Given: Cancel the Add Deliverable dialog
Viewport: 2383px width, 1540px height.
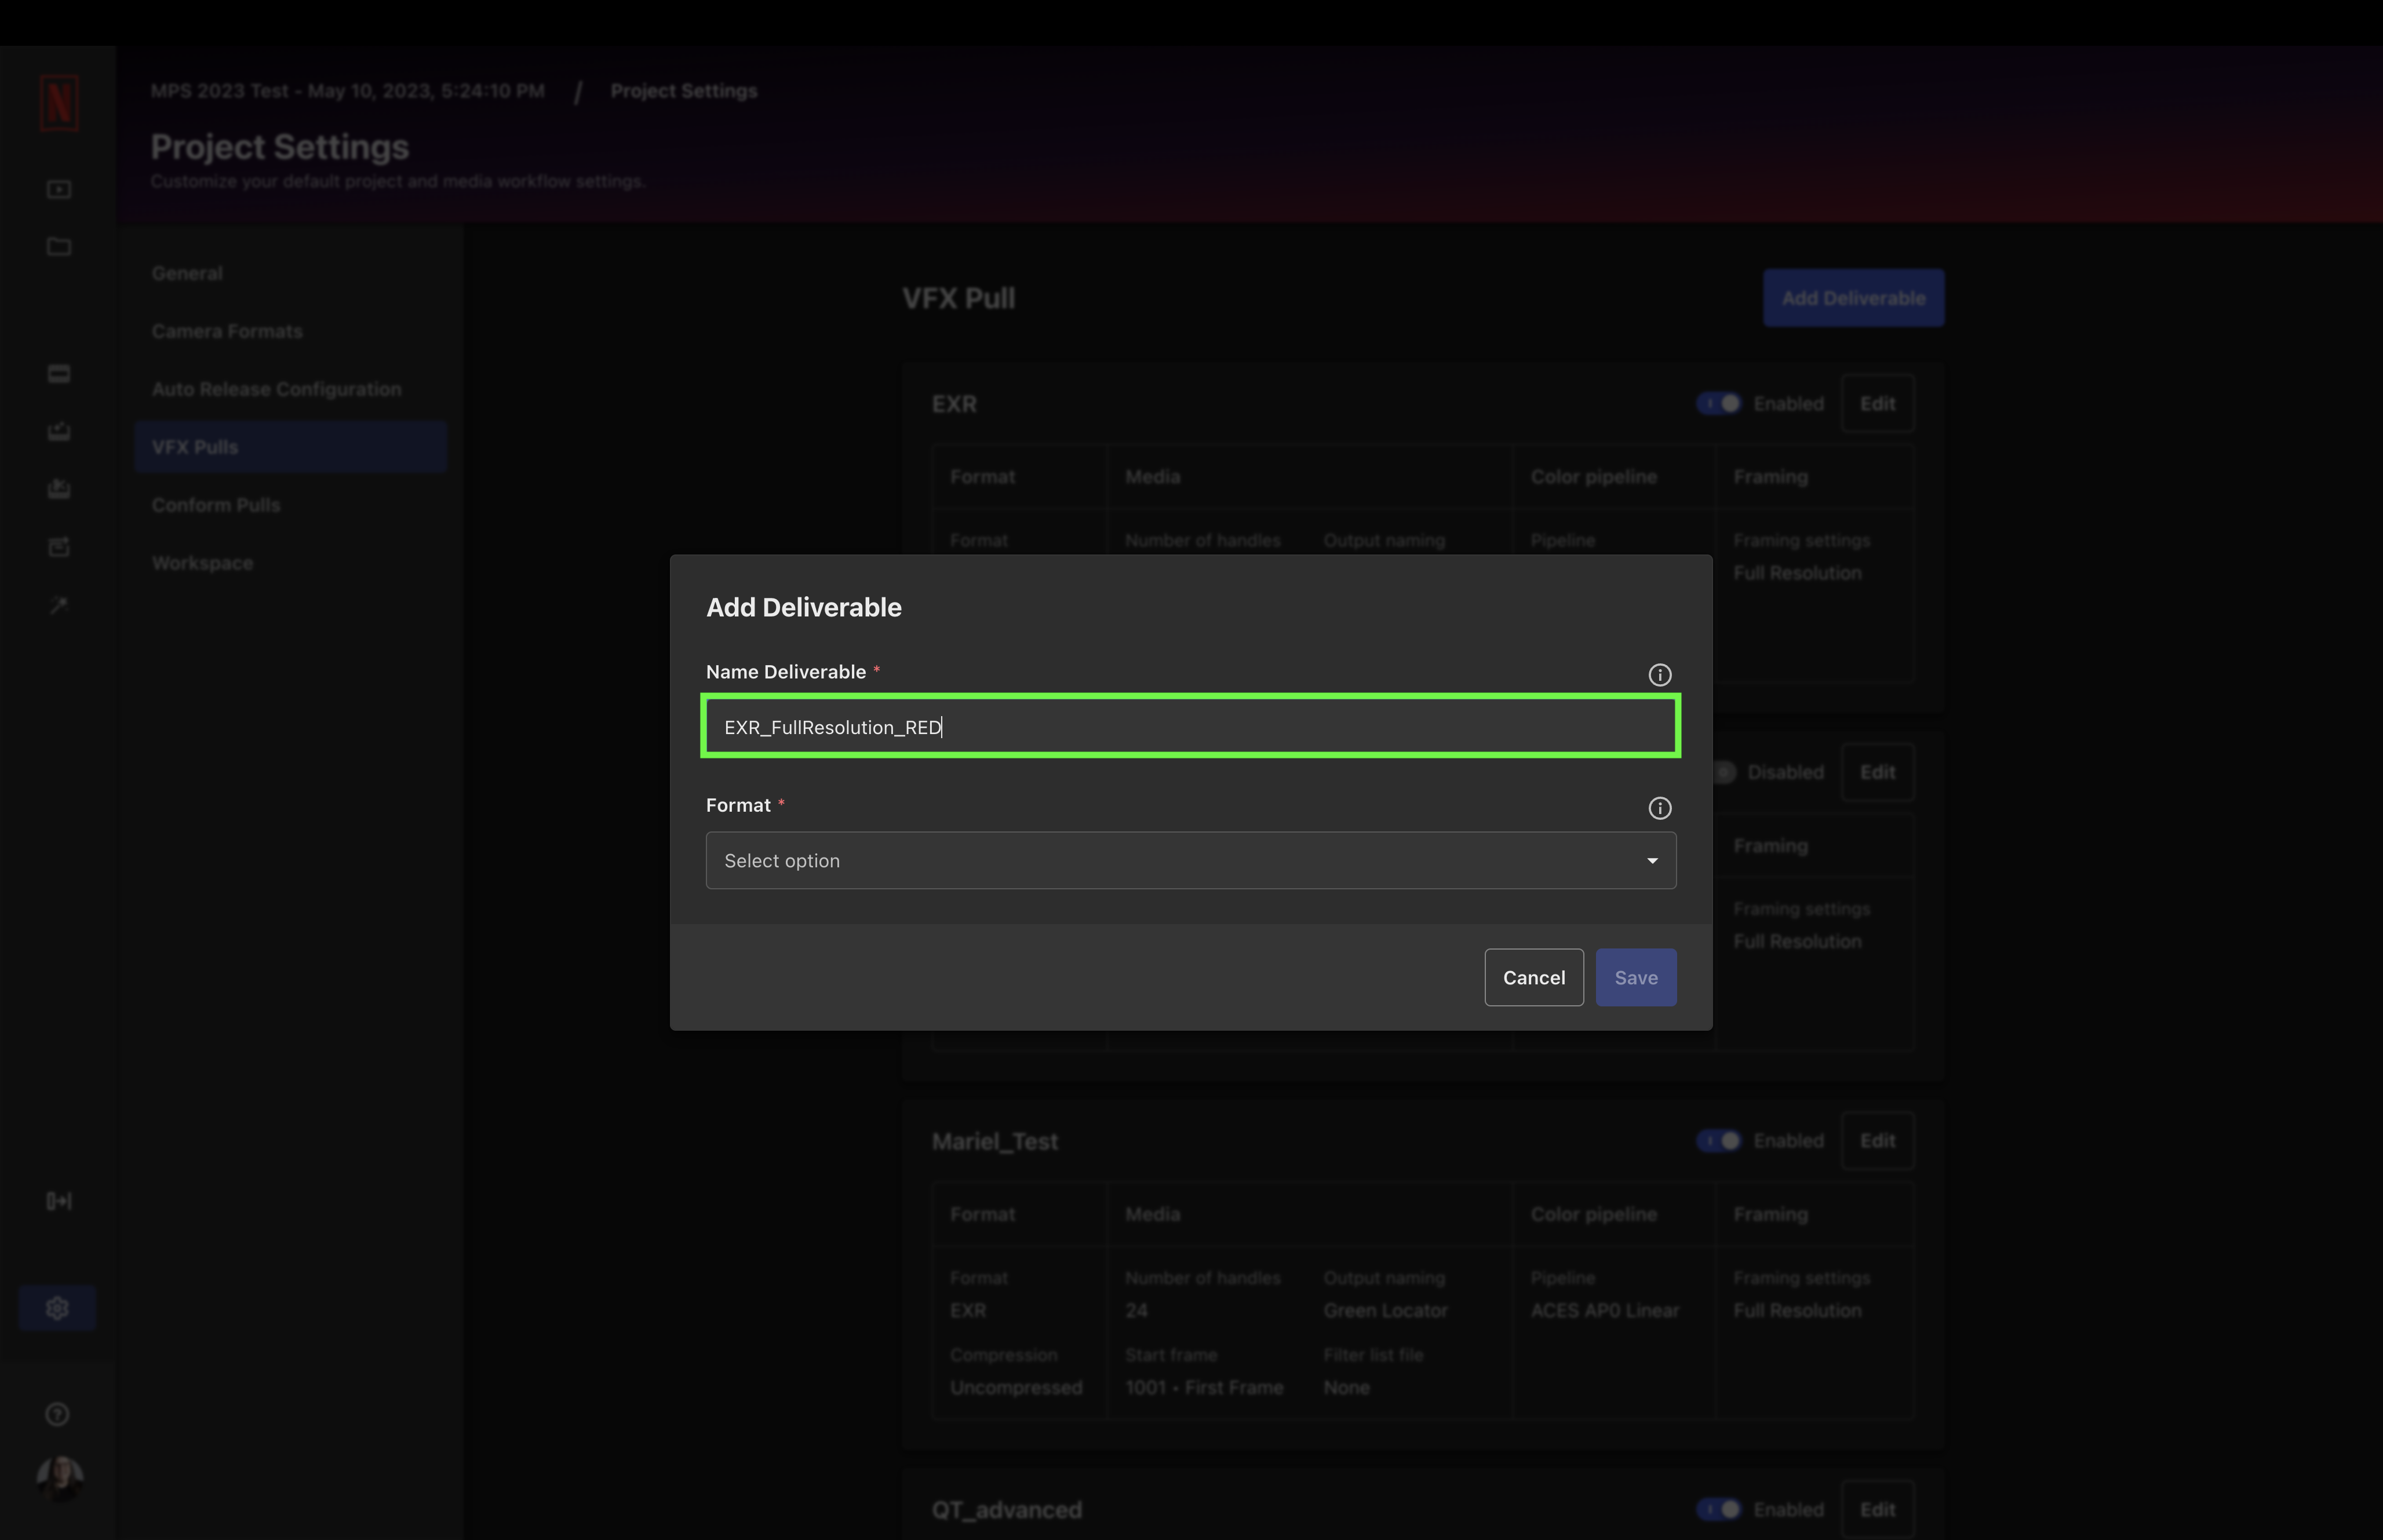Looking at the screenshot, I should pos(1534,978).
